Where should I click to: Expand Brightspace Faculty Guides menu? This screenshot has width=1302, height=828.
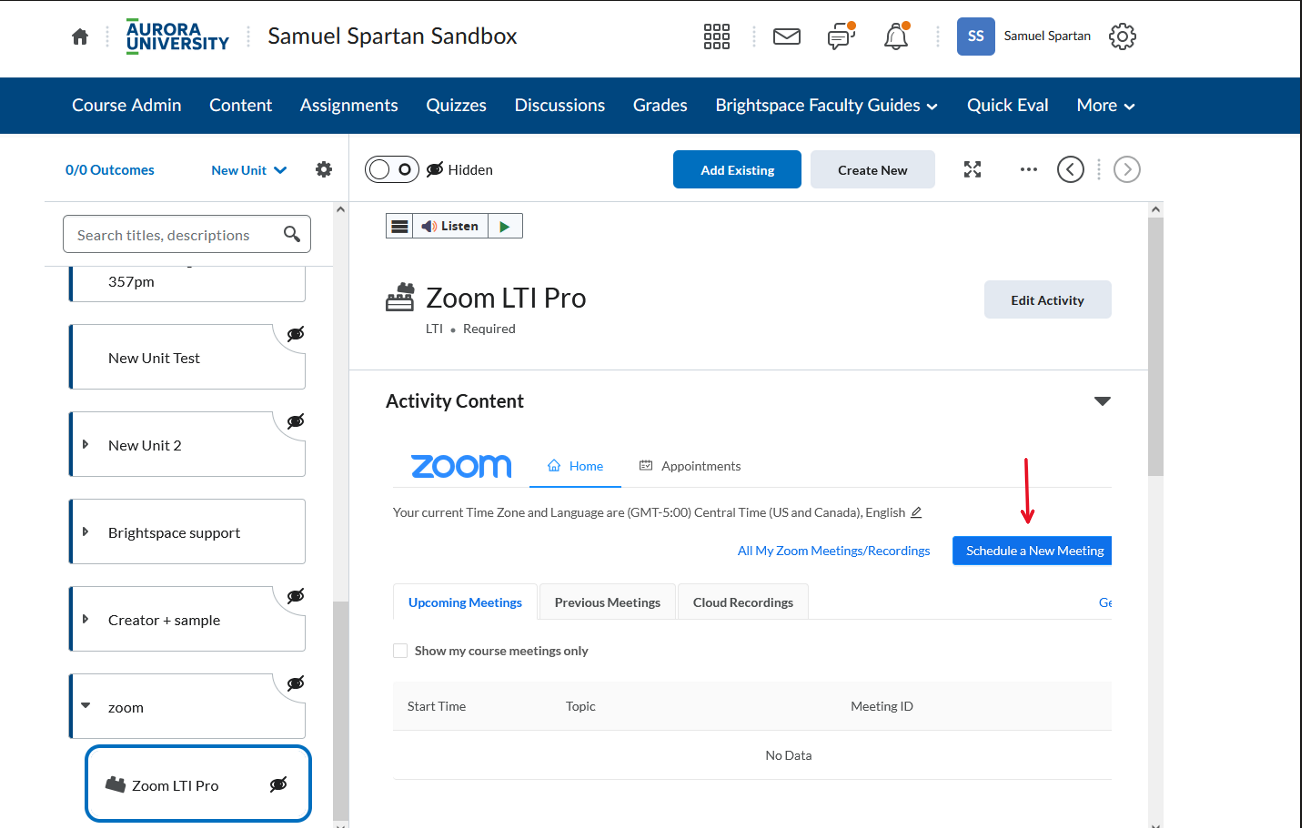pos(826,105)
